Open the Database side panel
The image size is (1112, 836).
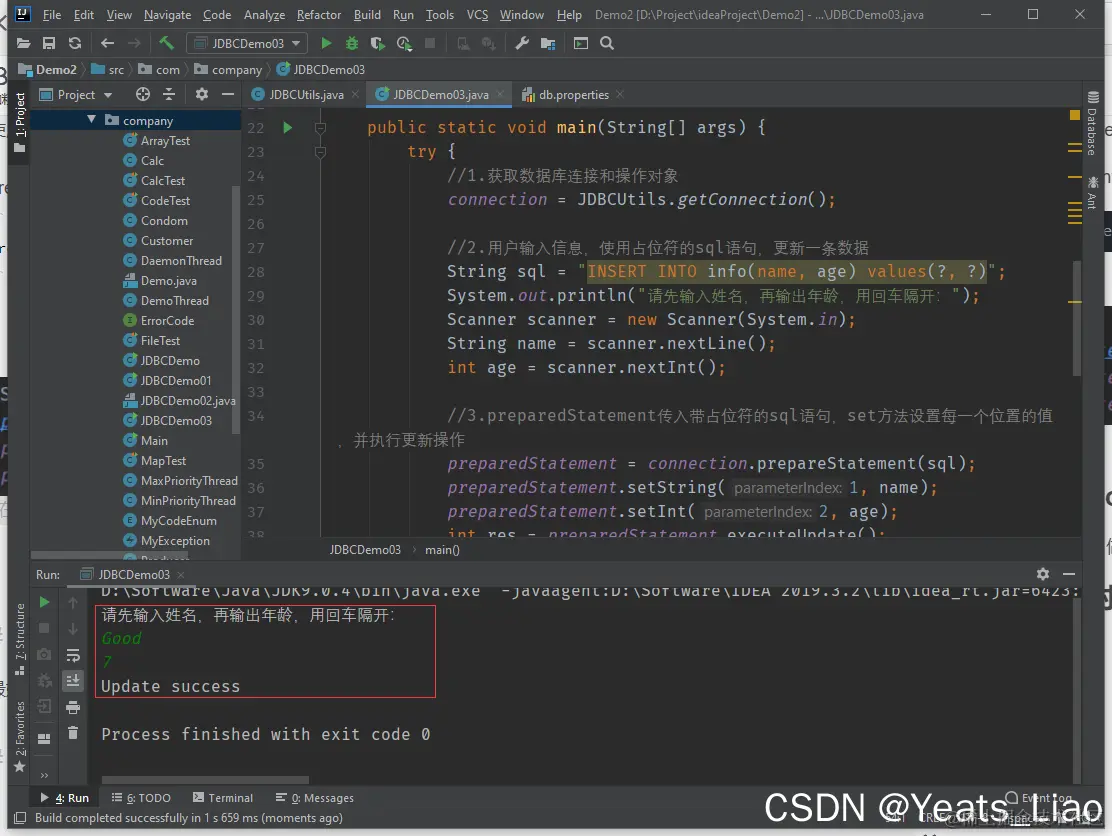(x=1092, y=124)
